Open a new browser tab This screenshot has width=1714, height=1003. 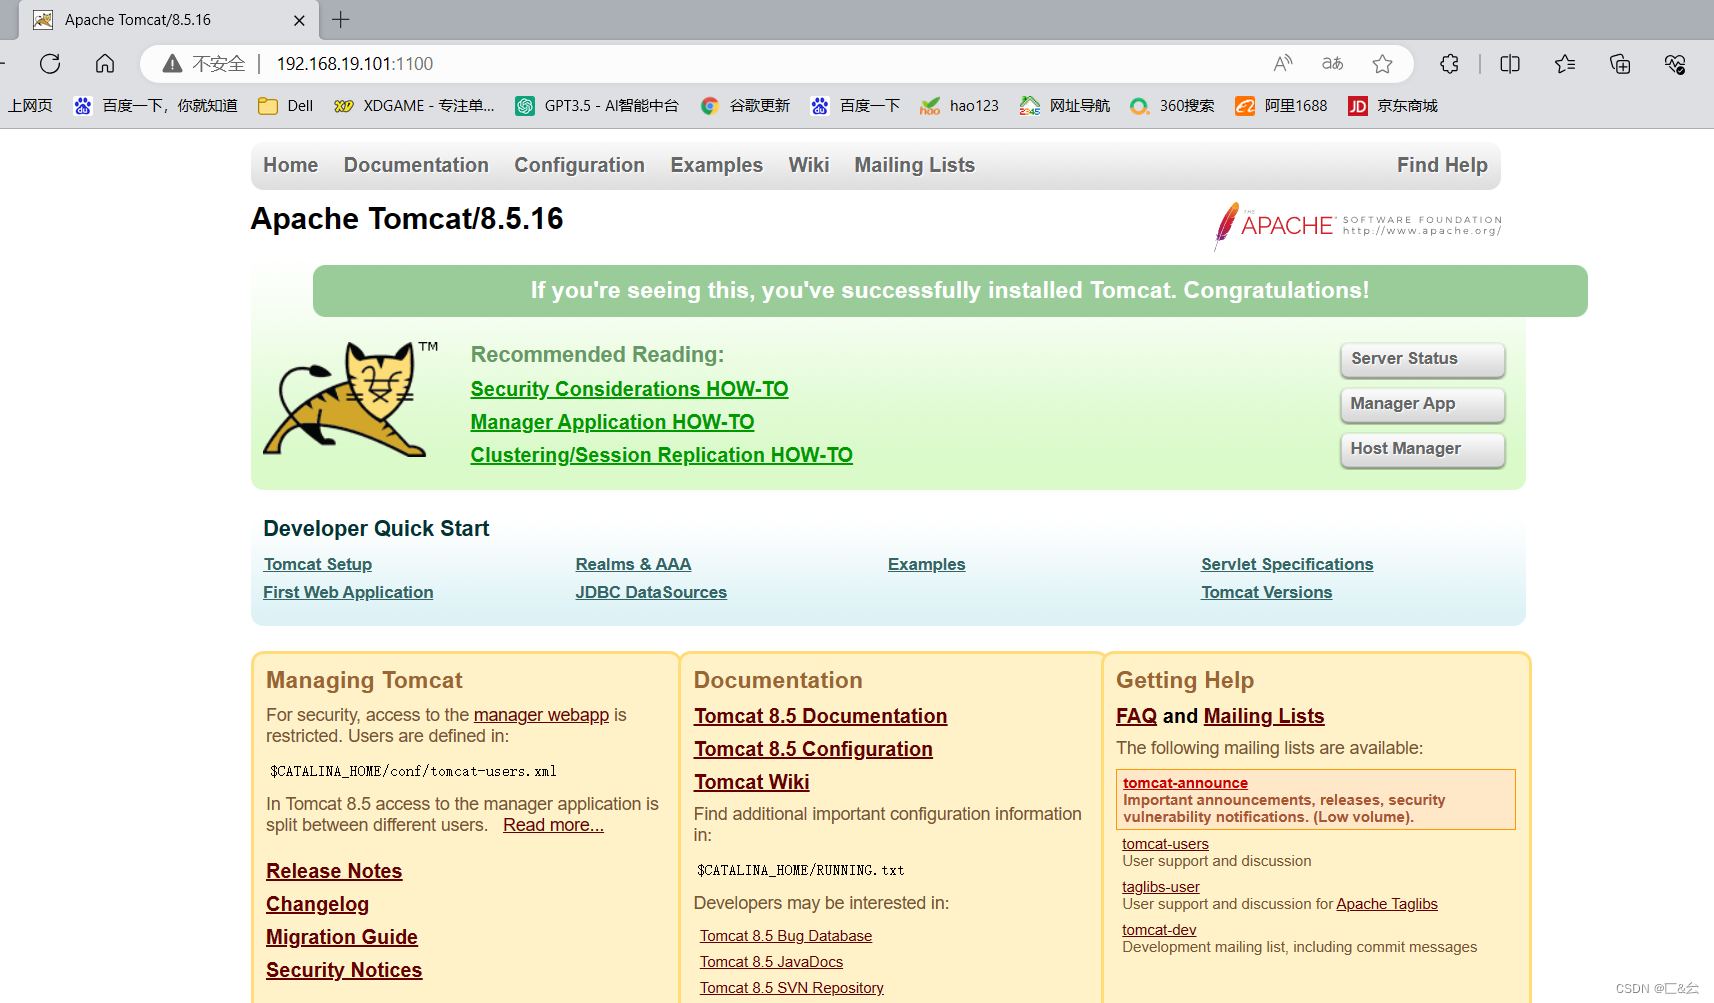point(341,19)
